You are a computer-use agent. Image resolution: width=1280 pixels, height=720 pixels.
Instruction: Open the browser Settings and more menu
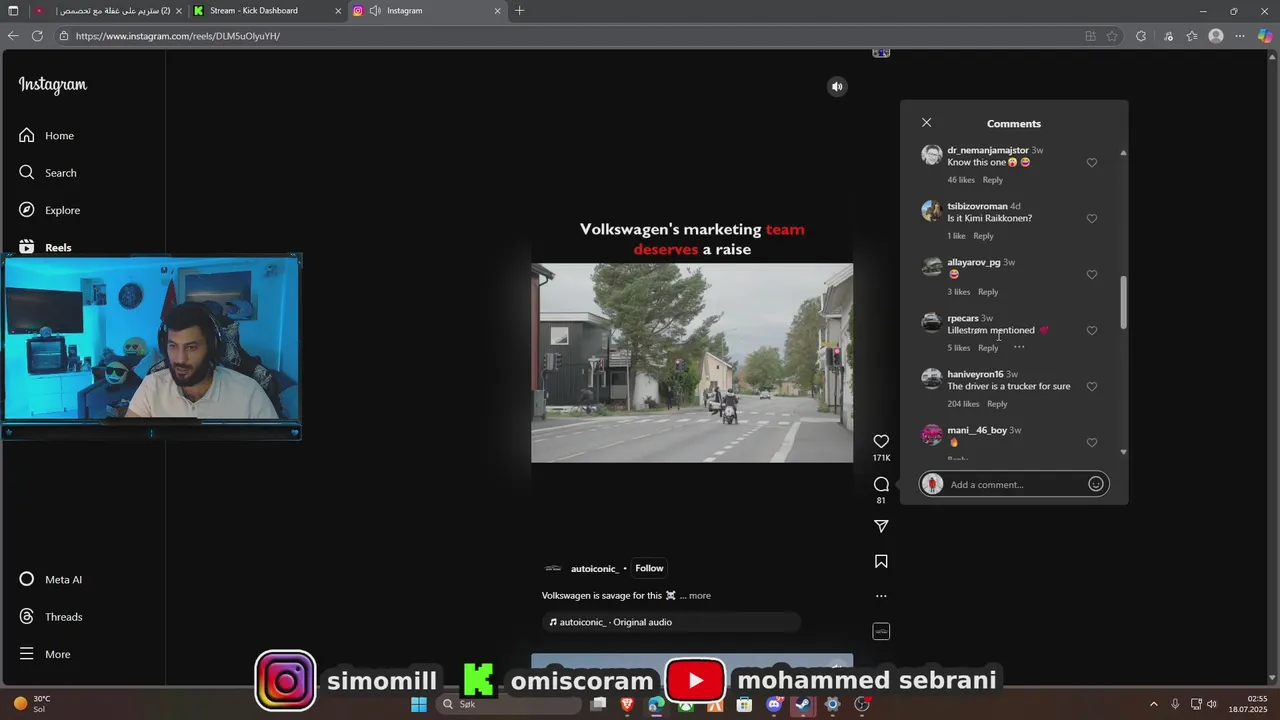click(1240, 36)
